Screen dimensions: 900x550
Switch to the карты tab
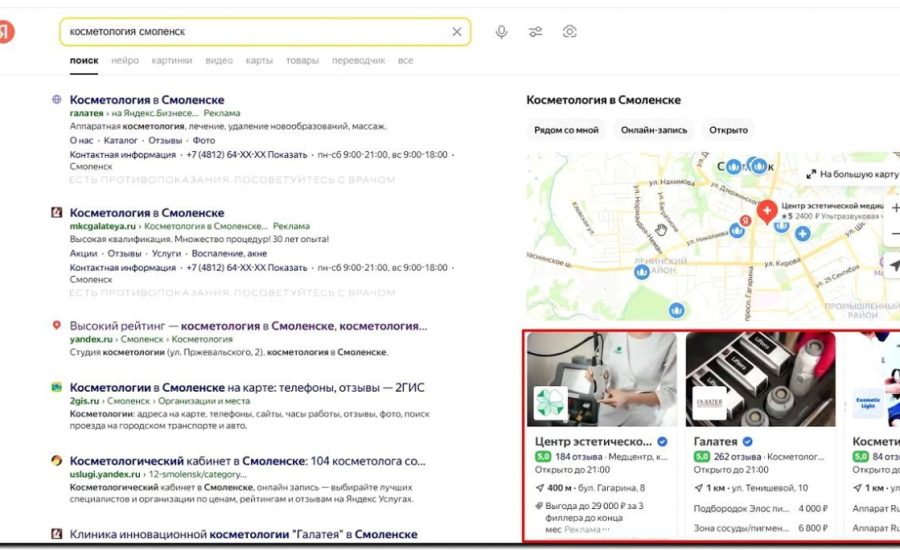coord(259,60)
